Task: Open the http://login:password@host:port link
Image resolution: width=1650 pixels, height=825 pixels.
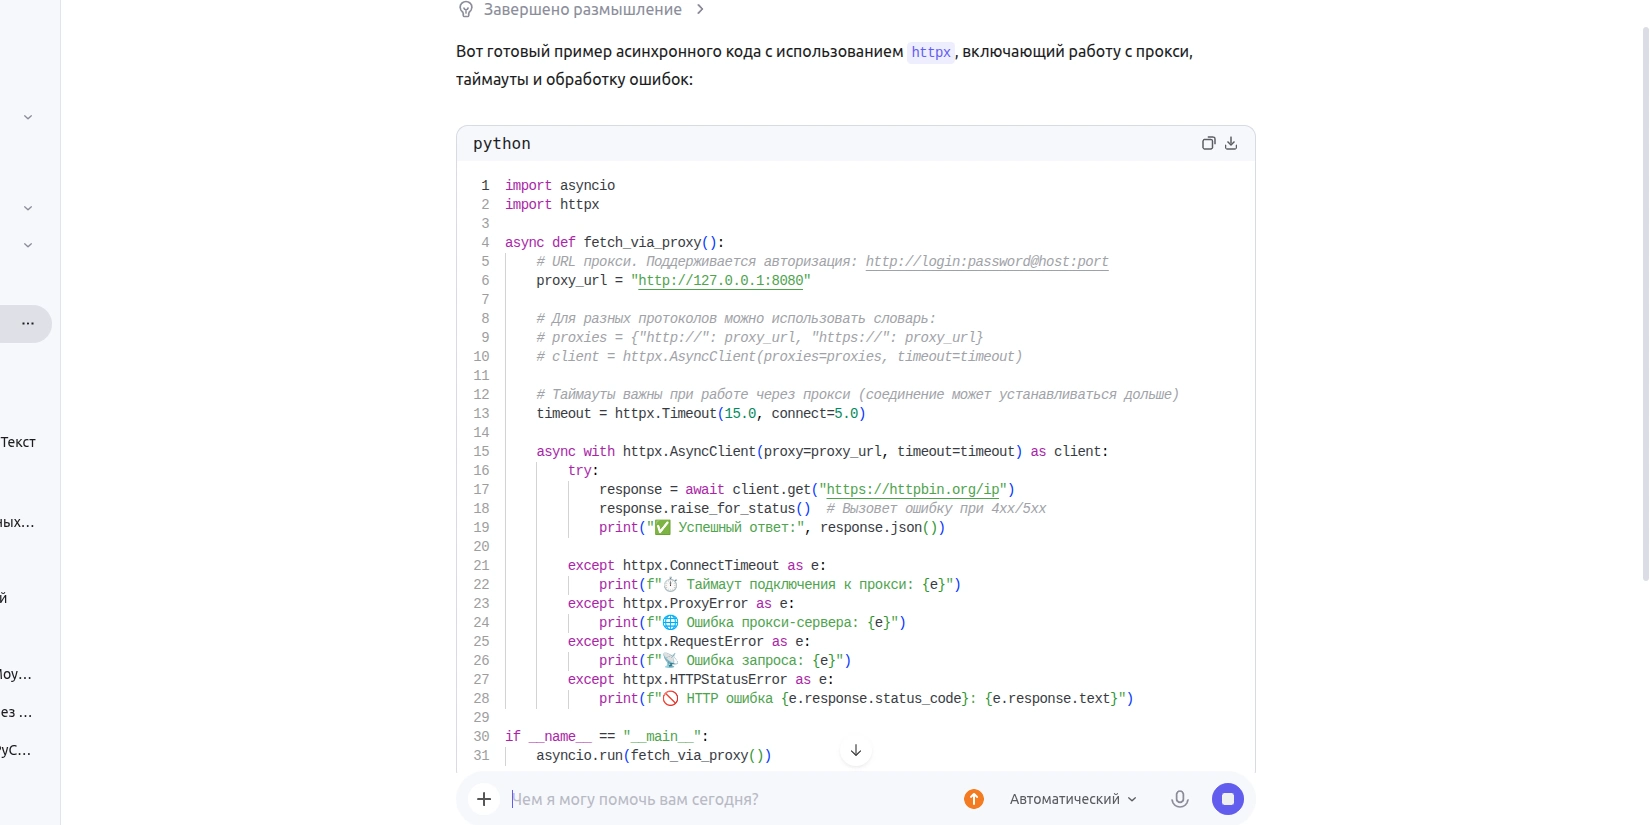Action: tap(987, 261)
